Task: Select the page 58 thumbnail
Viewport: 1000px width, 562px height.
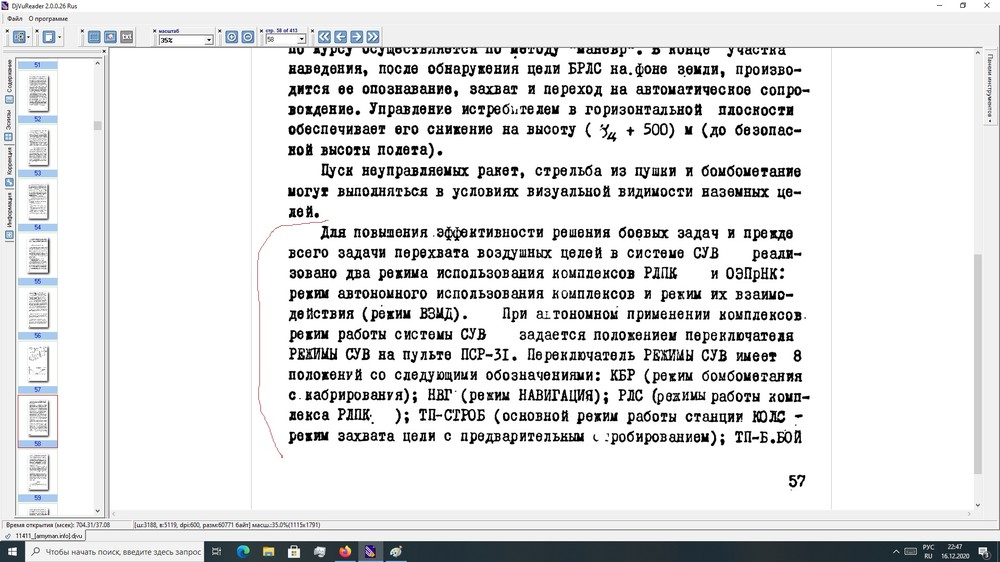Action: coord(38,421)
